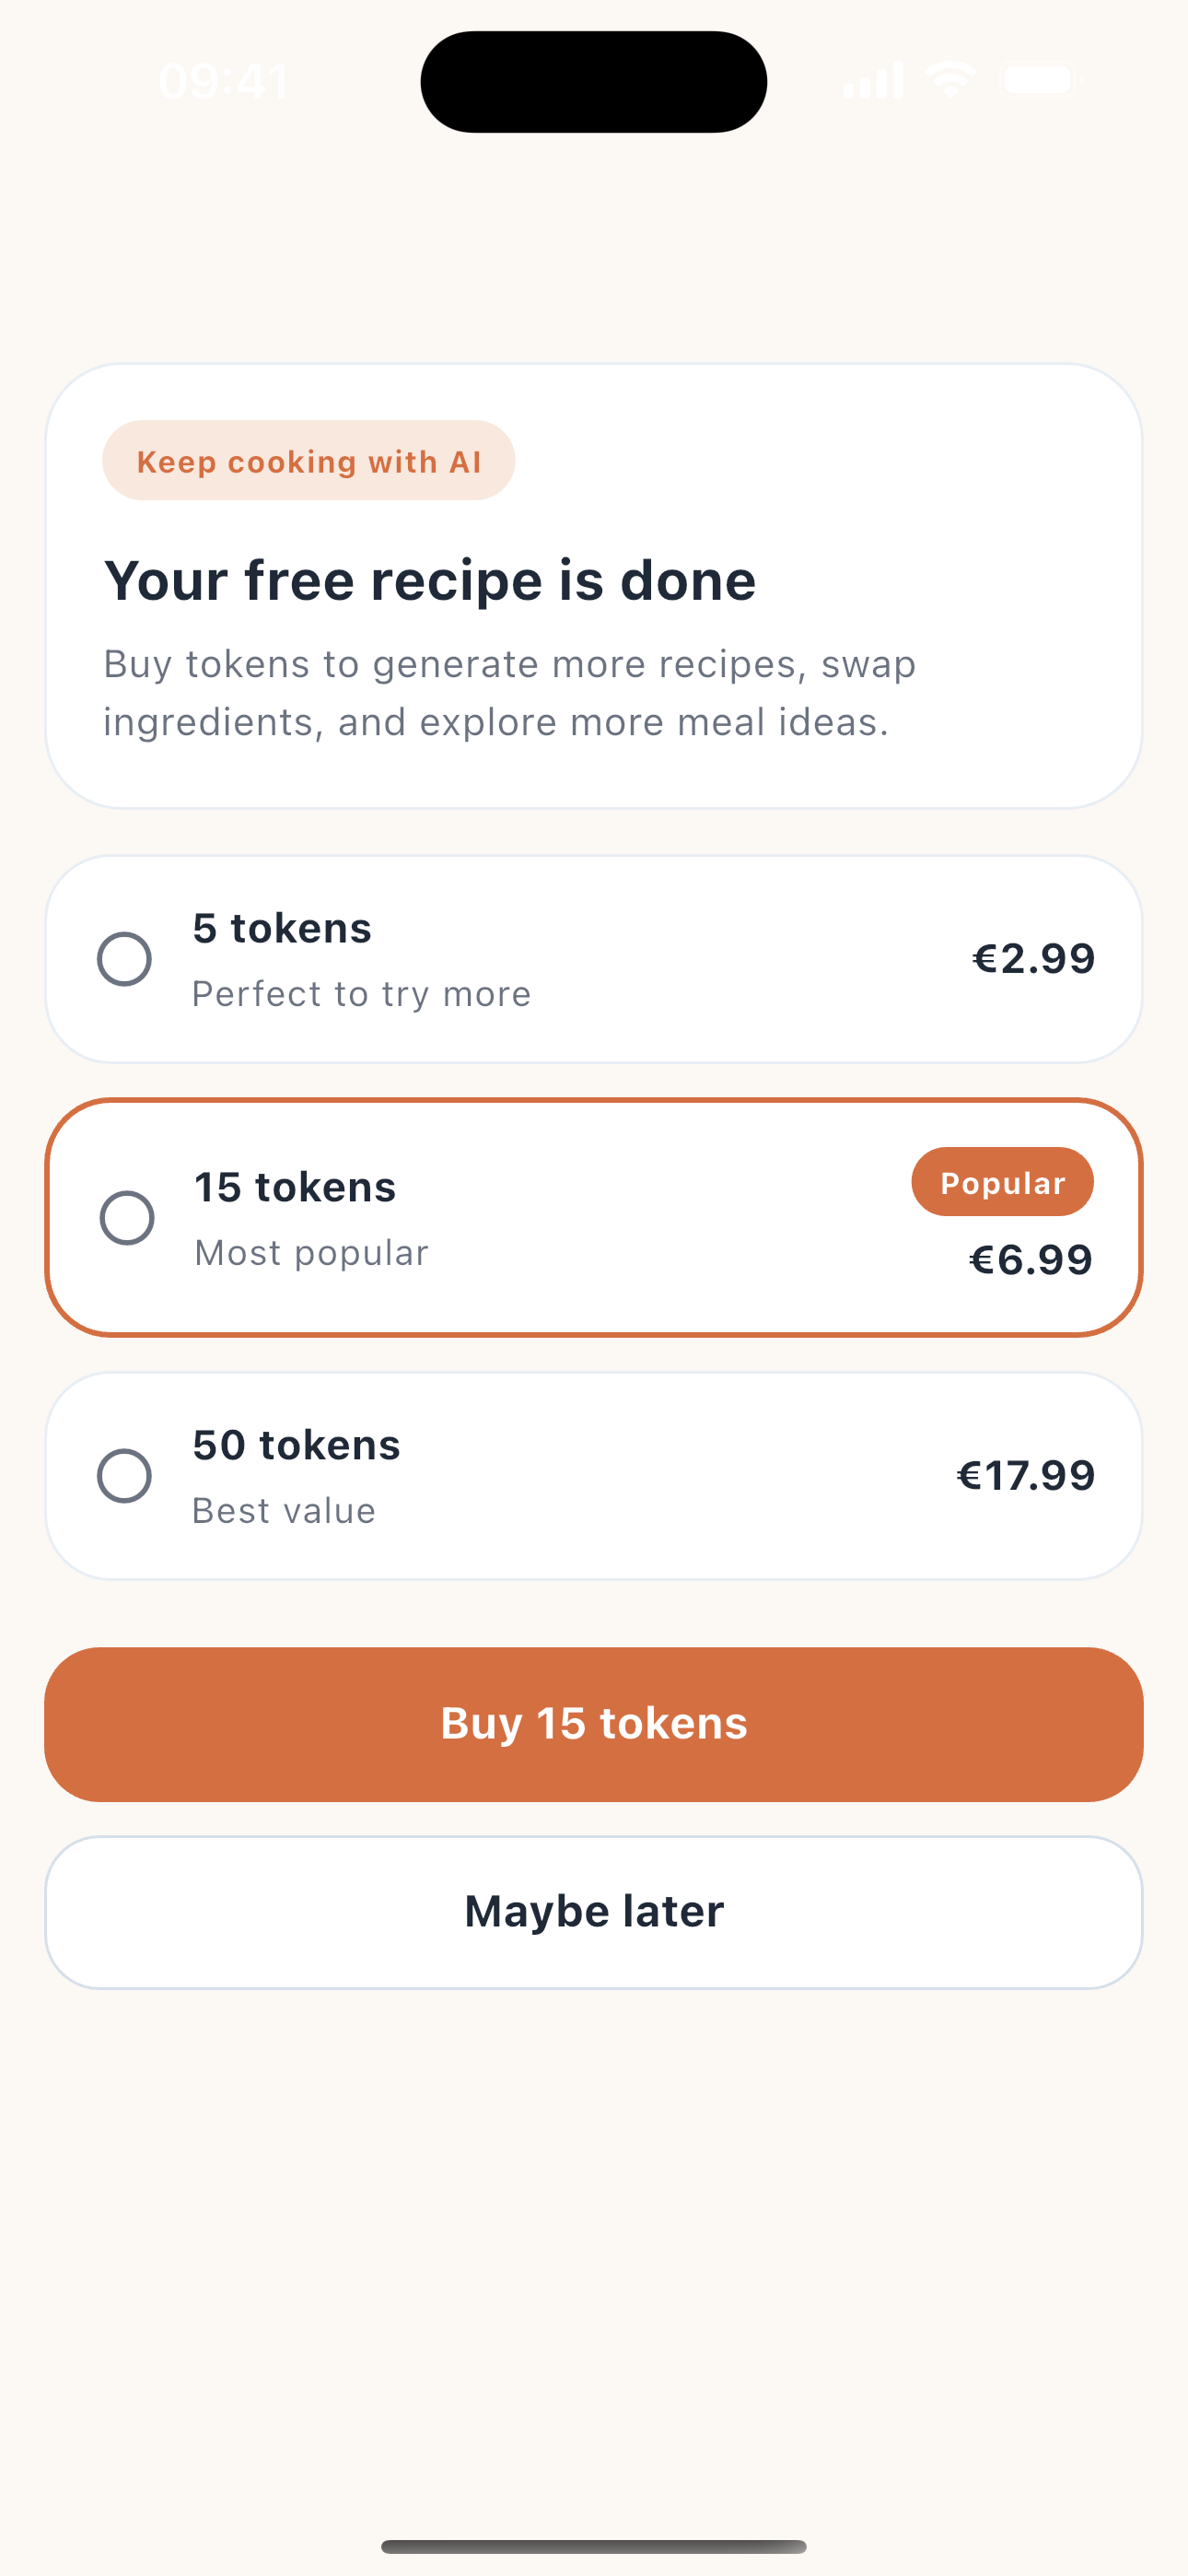The height and width of the screenshot is (2576, 1188).
Task: Click the battery icon in status bar
Action: point(1040,79)
